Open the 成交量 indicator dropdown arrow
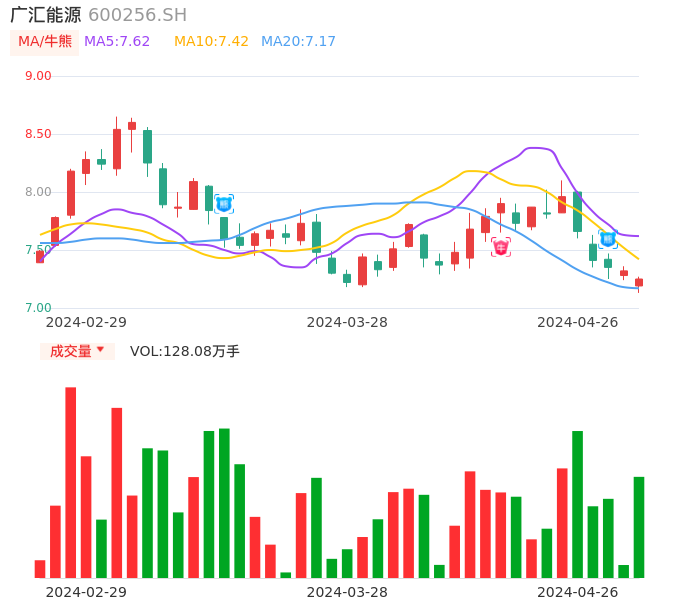Viewport: 686px width, 606px height. (x=100, y=350)
